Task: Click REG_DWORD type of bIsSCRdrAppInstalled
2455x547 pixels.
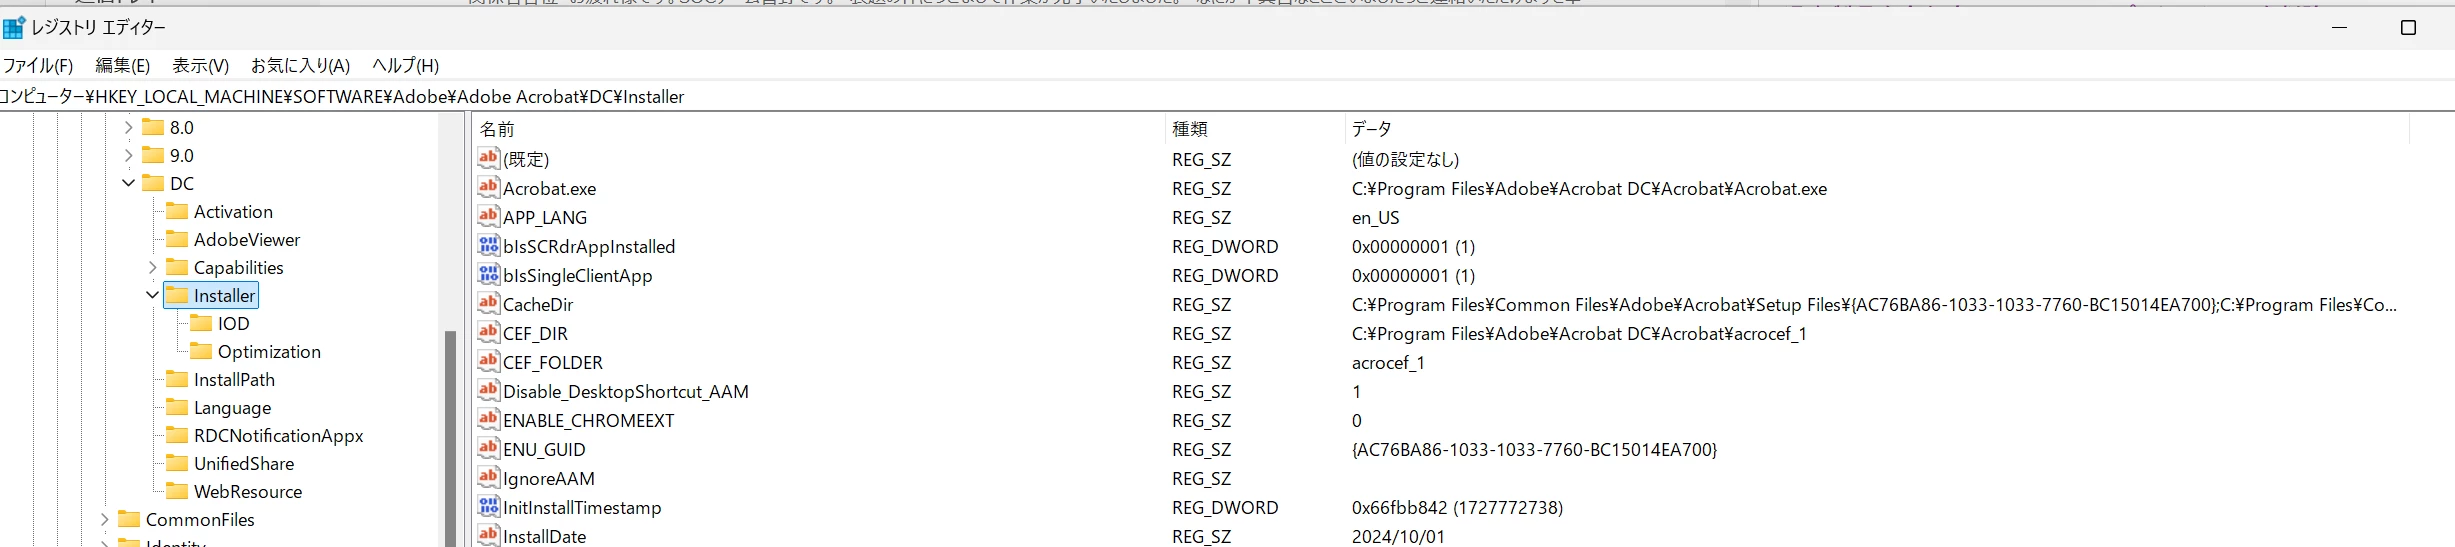Action: pos(1225,246)
